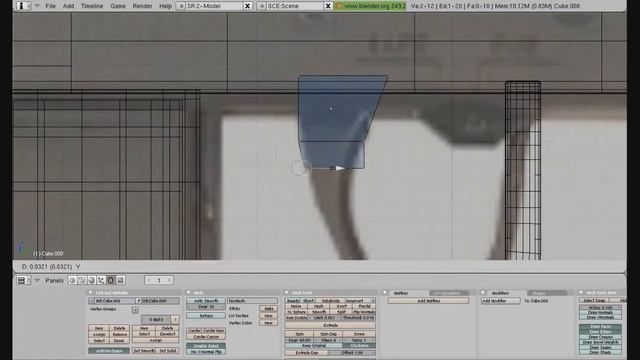The width and height of the screenshot is (640, 360).
Task: Collapse the top header pulldown menus
Action: coord(37,6)
